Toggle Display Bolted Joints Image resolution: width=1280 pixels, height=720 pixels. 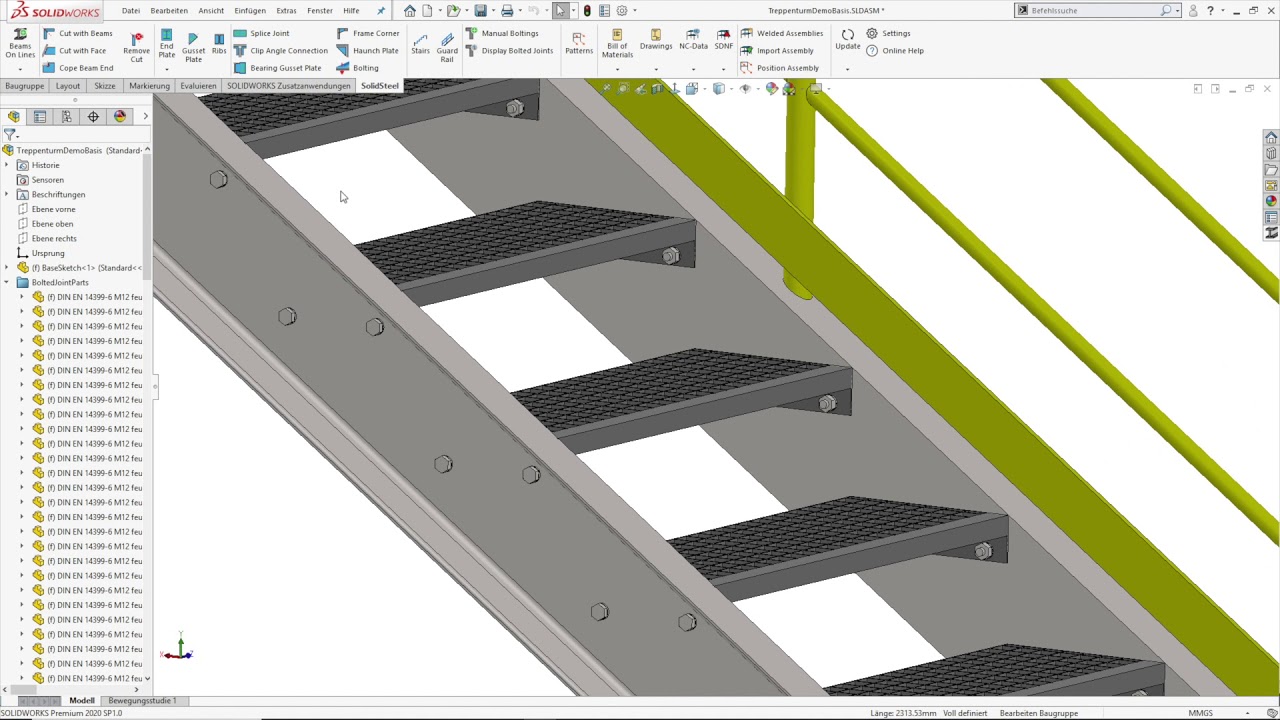[x=509, y=50]
